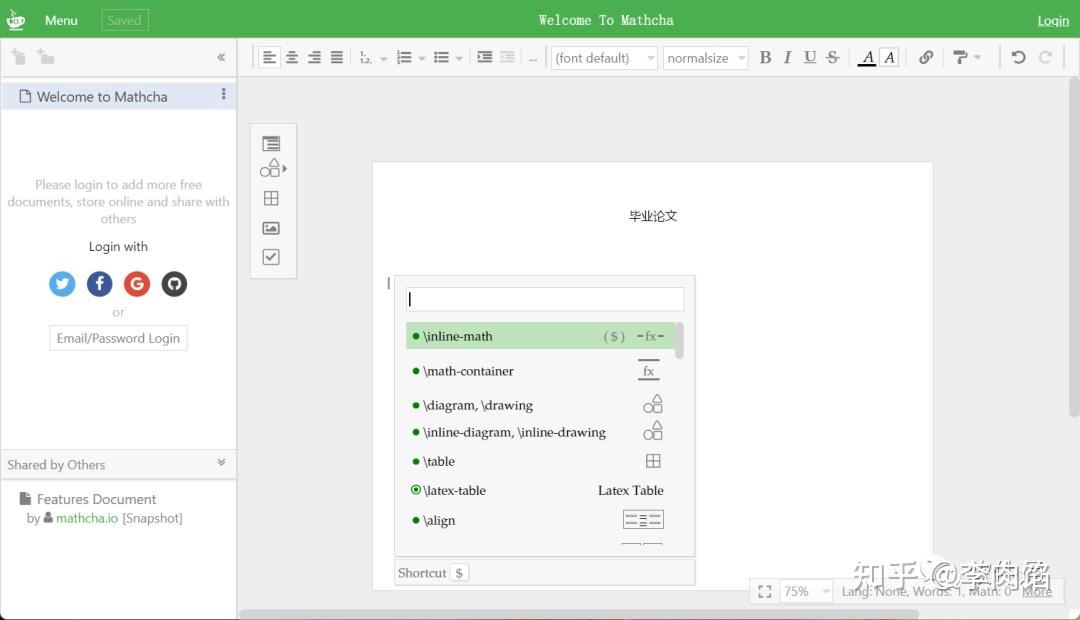Pick the text color
Screen dimensions: 1080x620
tap(867, 58)
